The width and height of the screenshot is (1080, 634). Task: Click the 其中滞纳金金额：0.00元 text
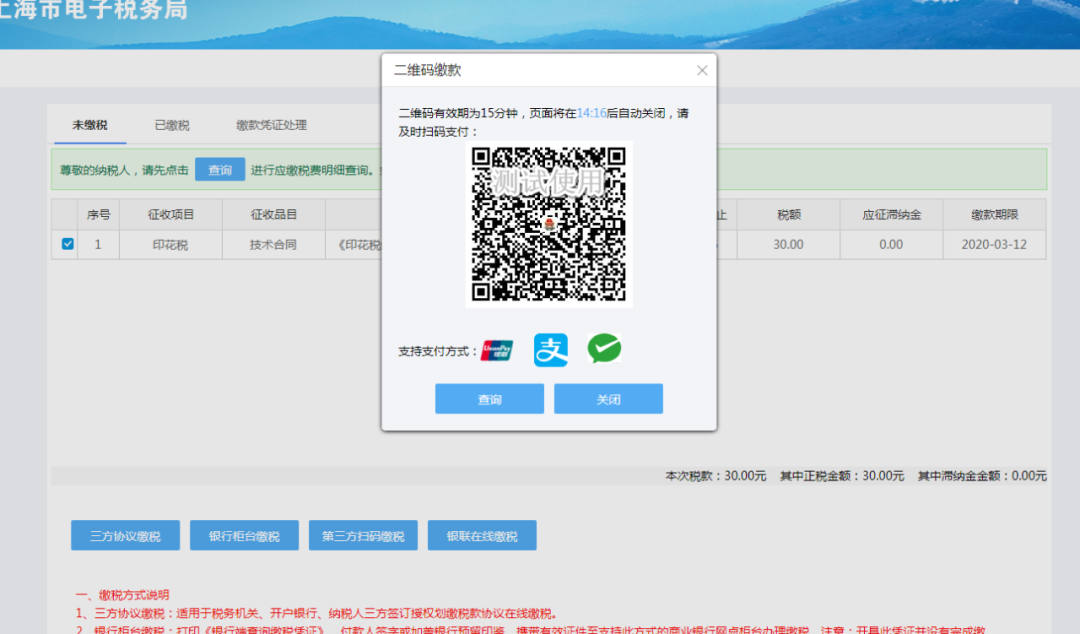point(982,476)
